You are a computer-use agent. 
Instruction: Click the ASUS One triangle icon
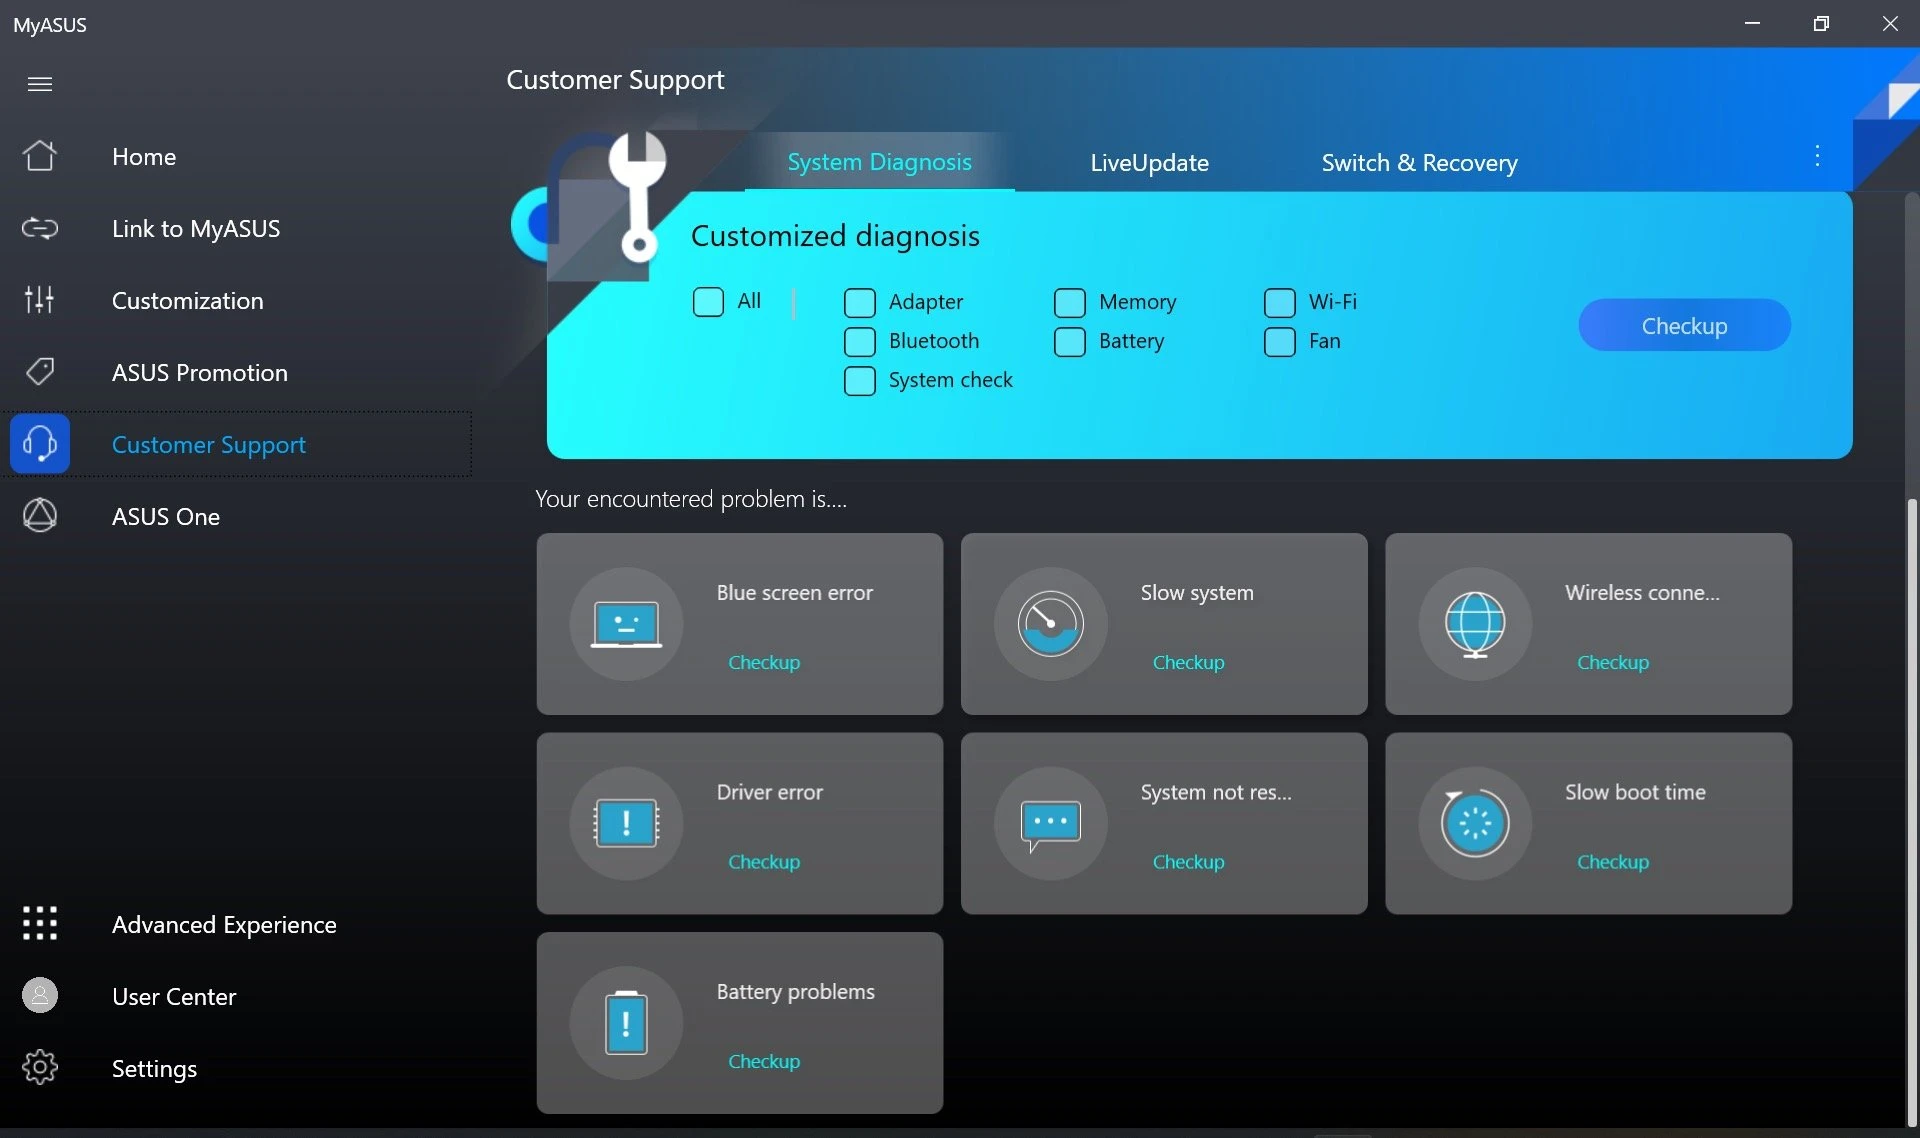[40, 516]
